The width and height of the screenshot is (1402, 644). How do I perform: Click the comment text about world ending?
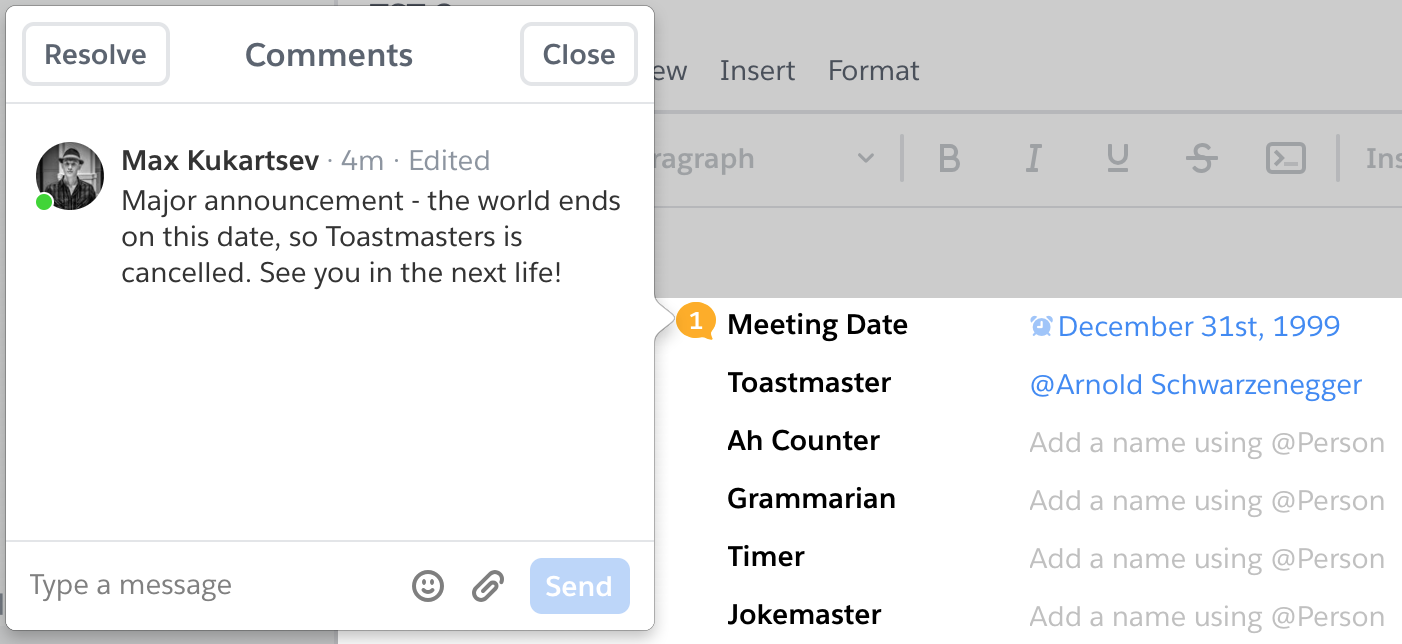coord(371,237)
